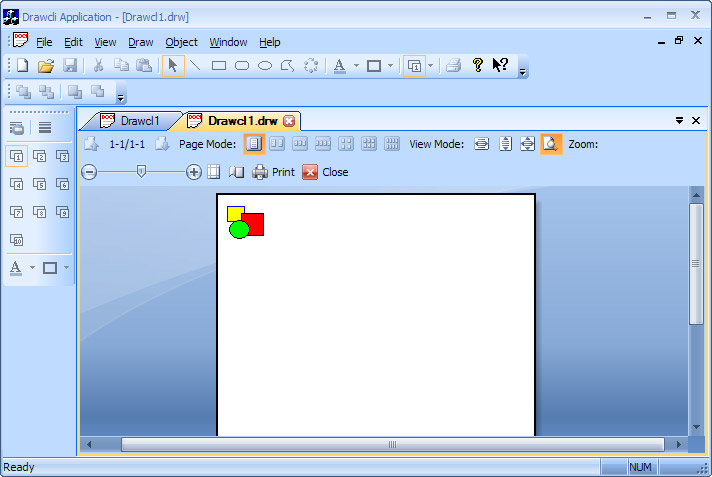The width and height of the screenshot is (712, 477).
Task: Open the View menu
Action: point(105,42)
